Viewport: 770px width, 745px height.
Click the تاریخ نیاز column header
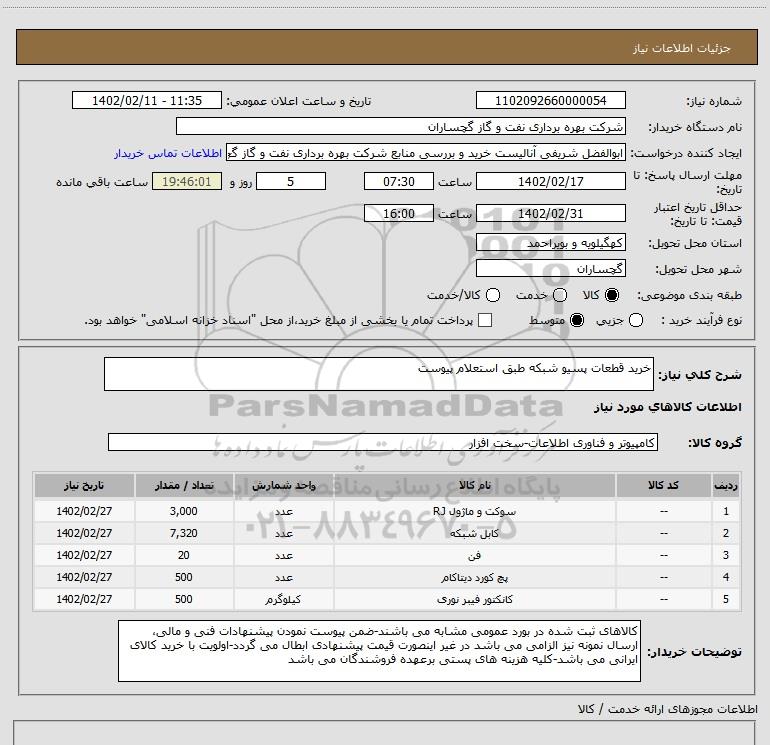(84, 486)
